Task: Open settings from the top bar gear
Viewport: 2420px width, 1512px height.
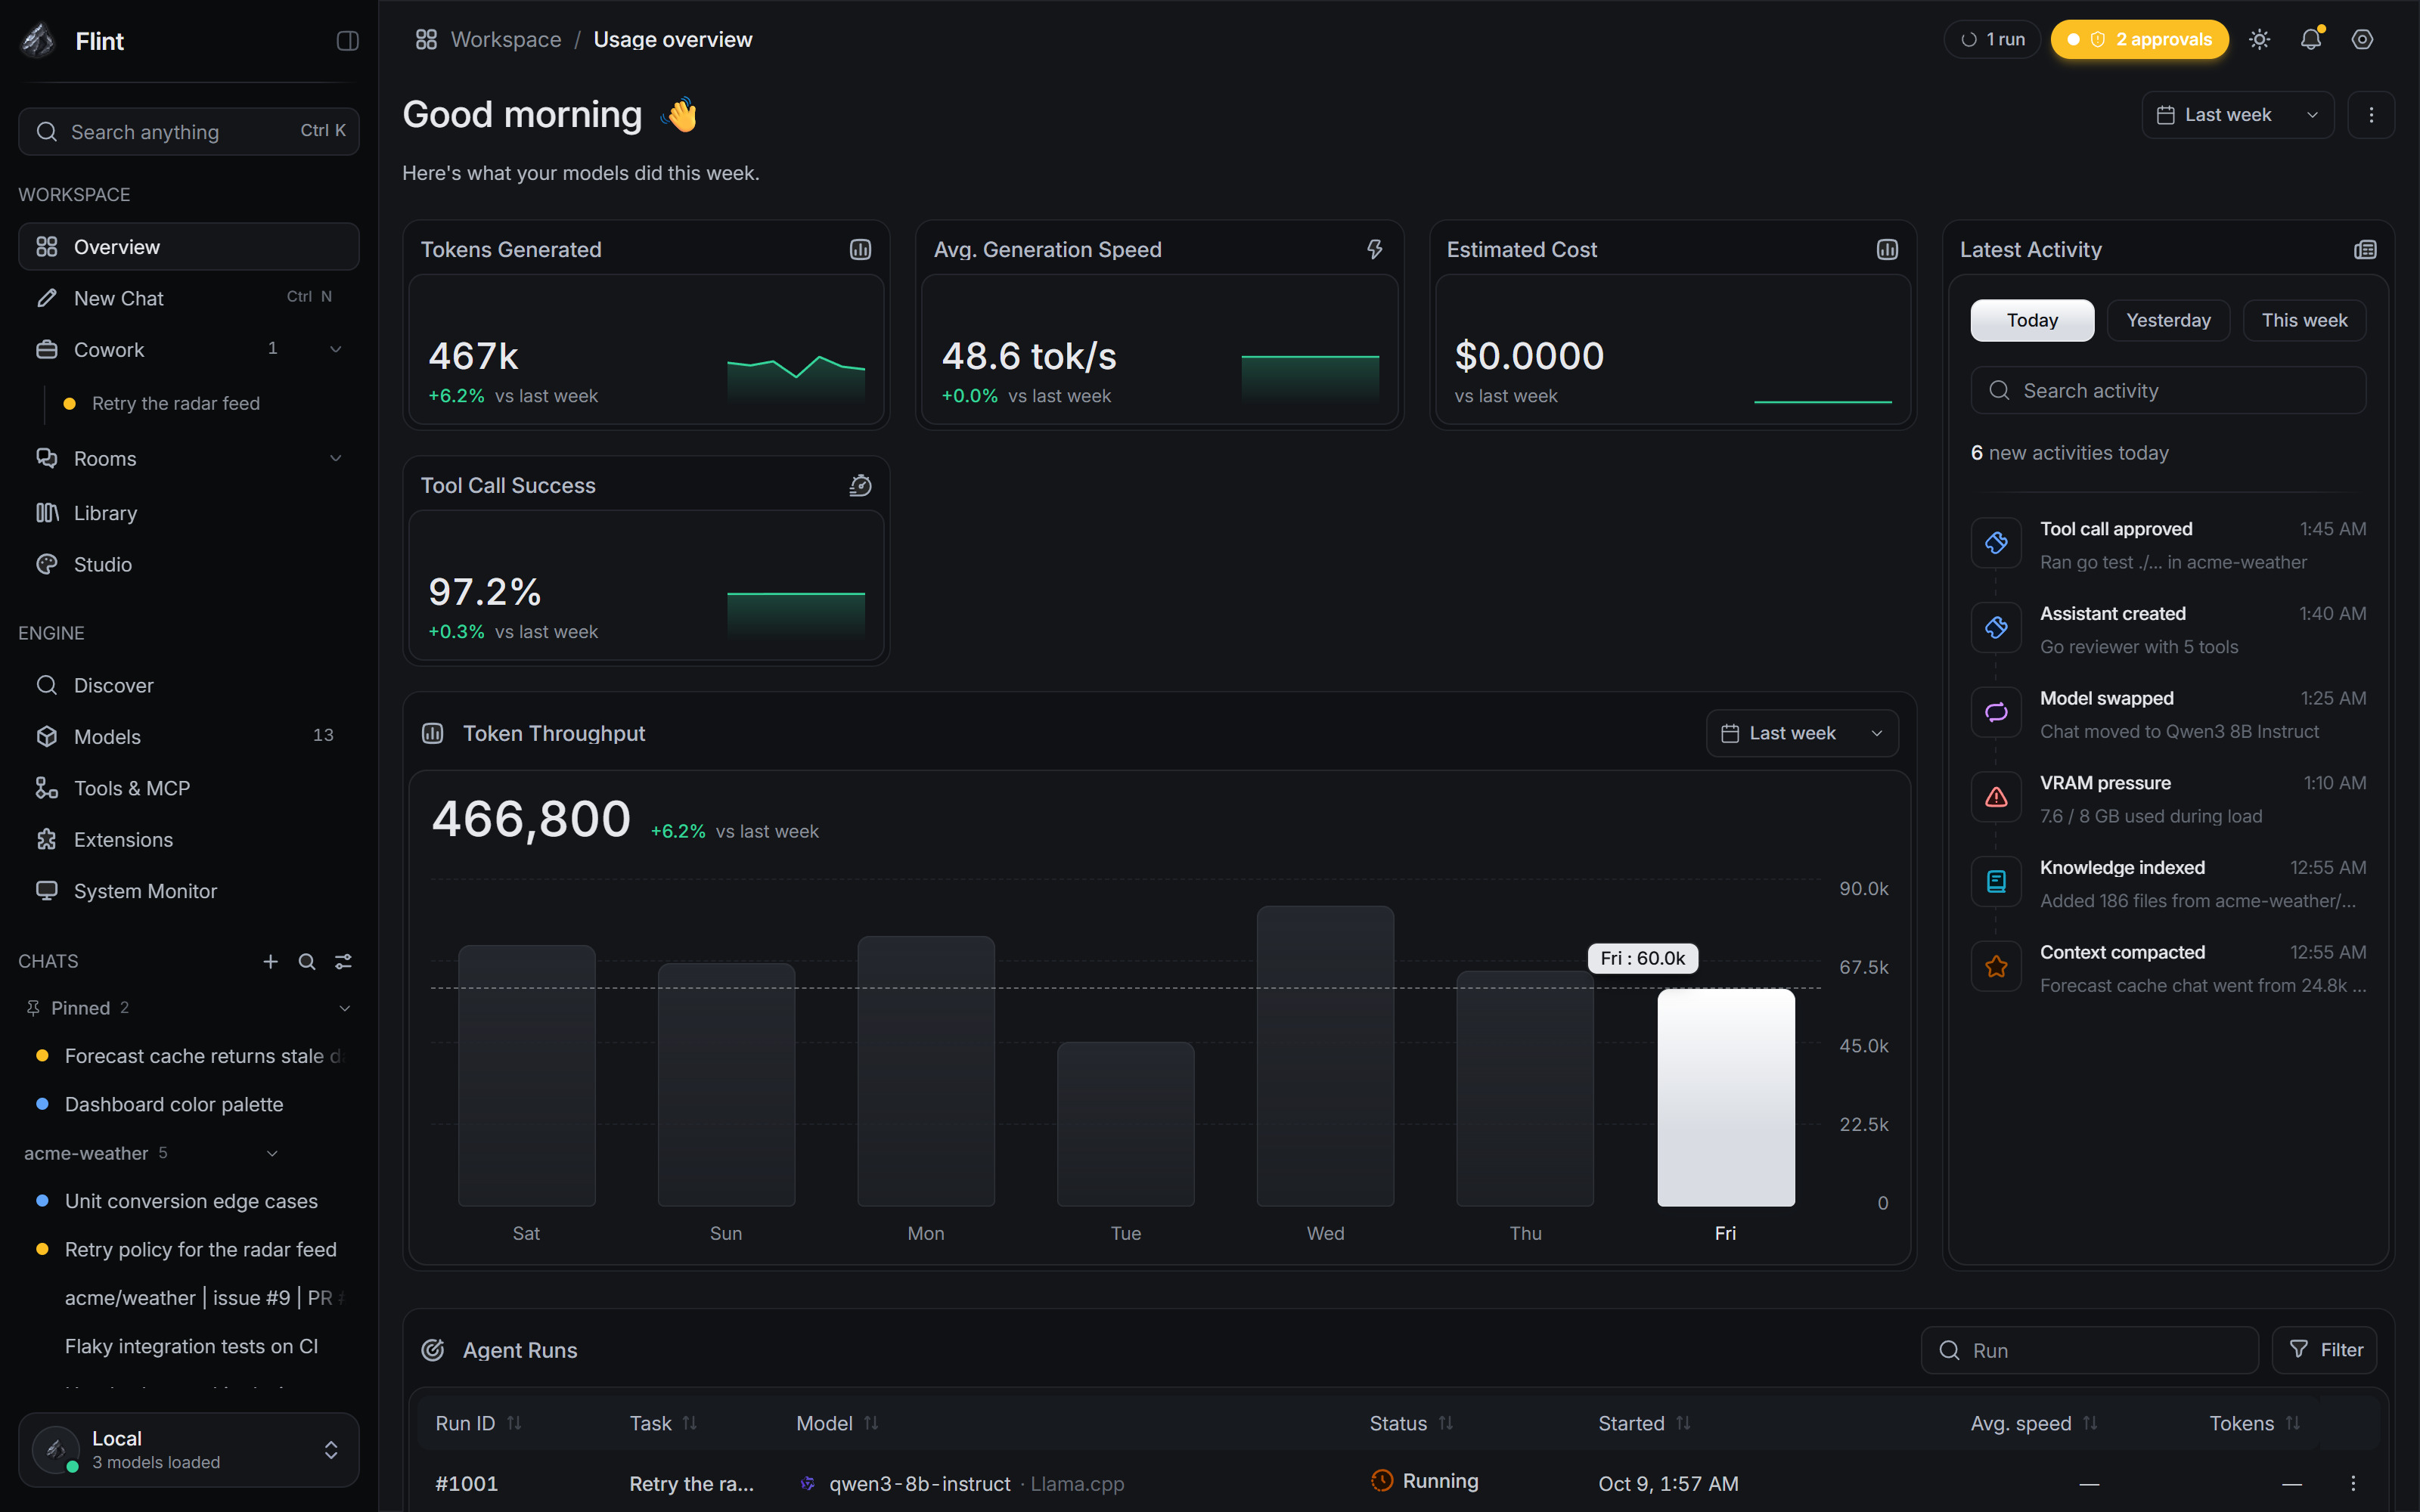Action: pyautogui.click(x=2362, y=40)
